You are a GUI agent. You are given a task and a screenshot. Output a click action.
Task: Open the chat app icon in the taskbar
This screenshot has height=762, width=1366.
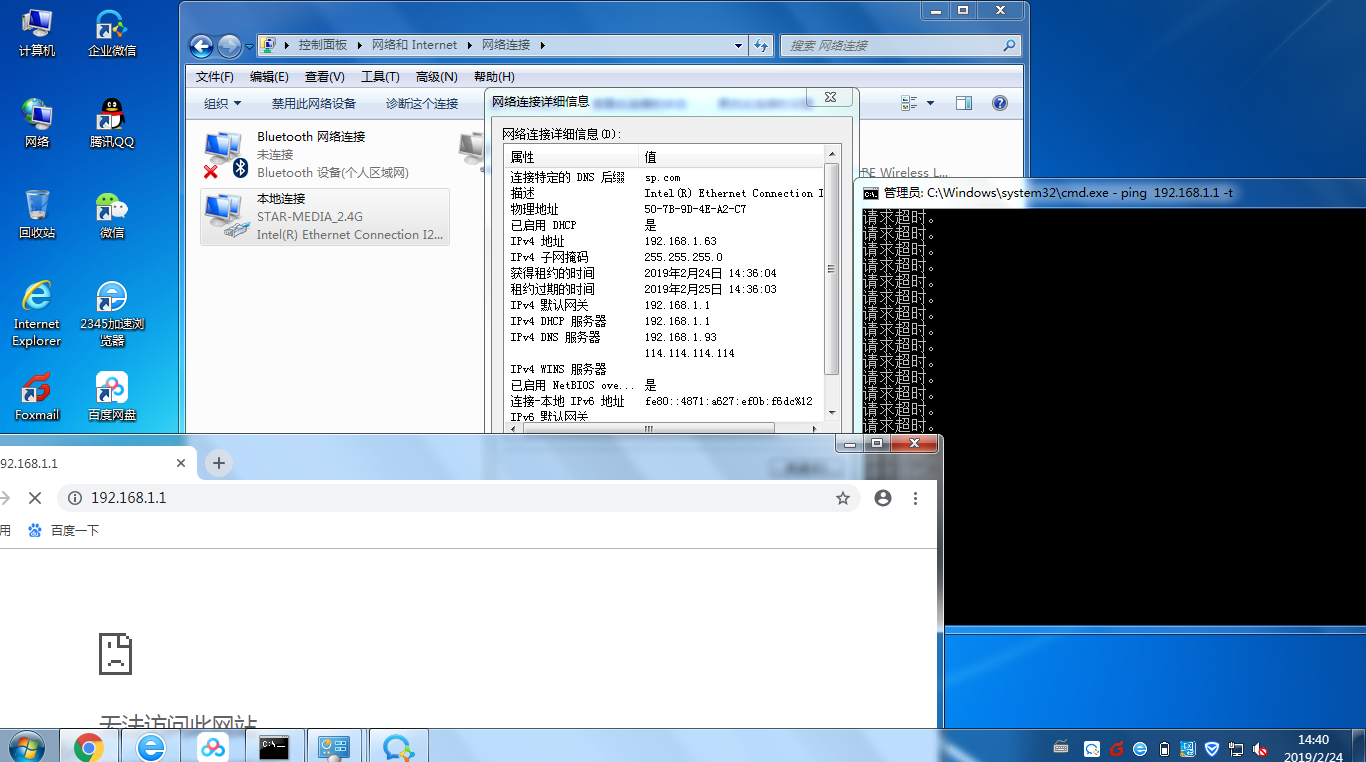point(398,746)
